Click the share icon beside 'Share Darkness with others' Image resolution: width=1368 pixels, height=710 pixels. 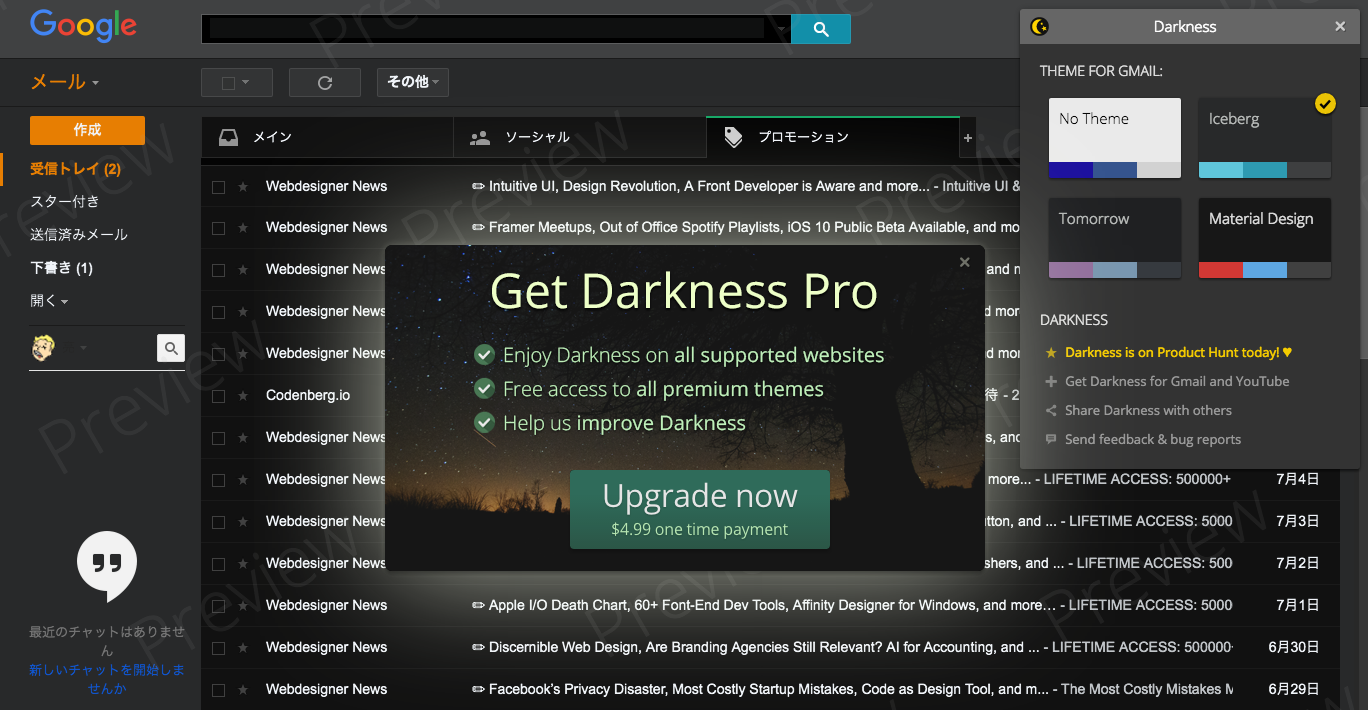(1049, 410)
